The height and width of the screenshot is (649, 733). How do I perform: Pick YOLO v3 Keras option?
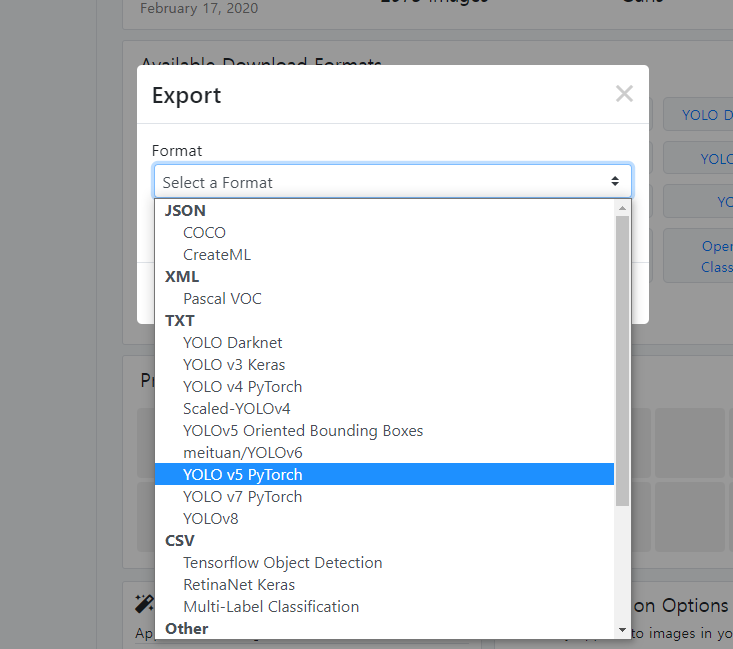pos(384,364)
